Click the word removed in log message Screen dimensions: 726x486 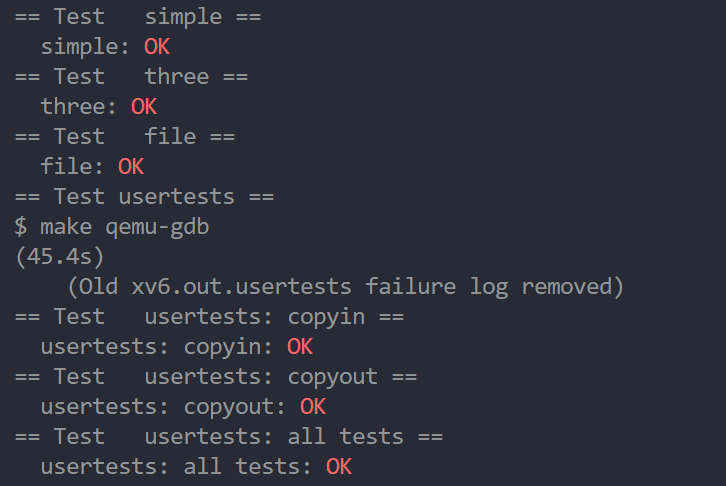tap(567, 287)
